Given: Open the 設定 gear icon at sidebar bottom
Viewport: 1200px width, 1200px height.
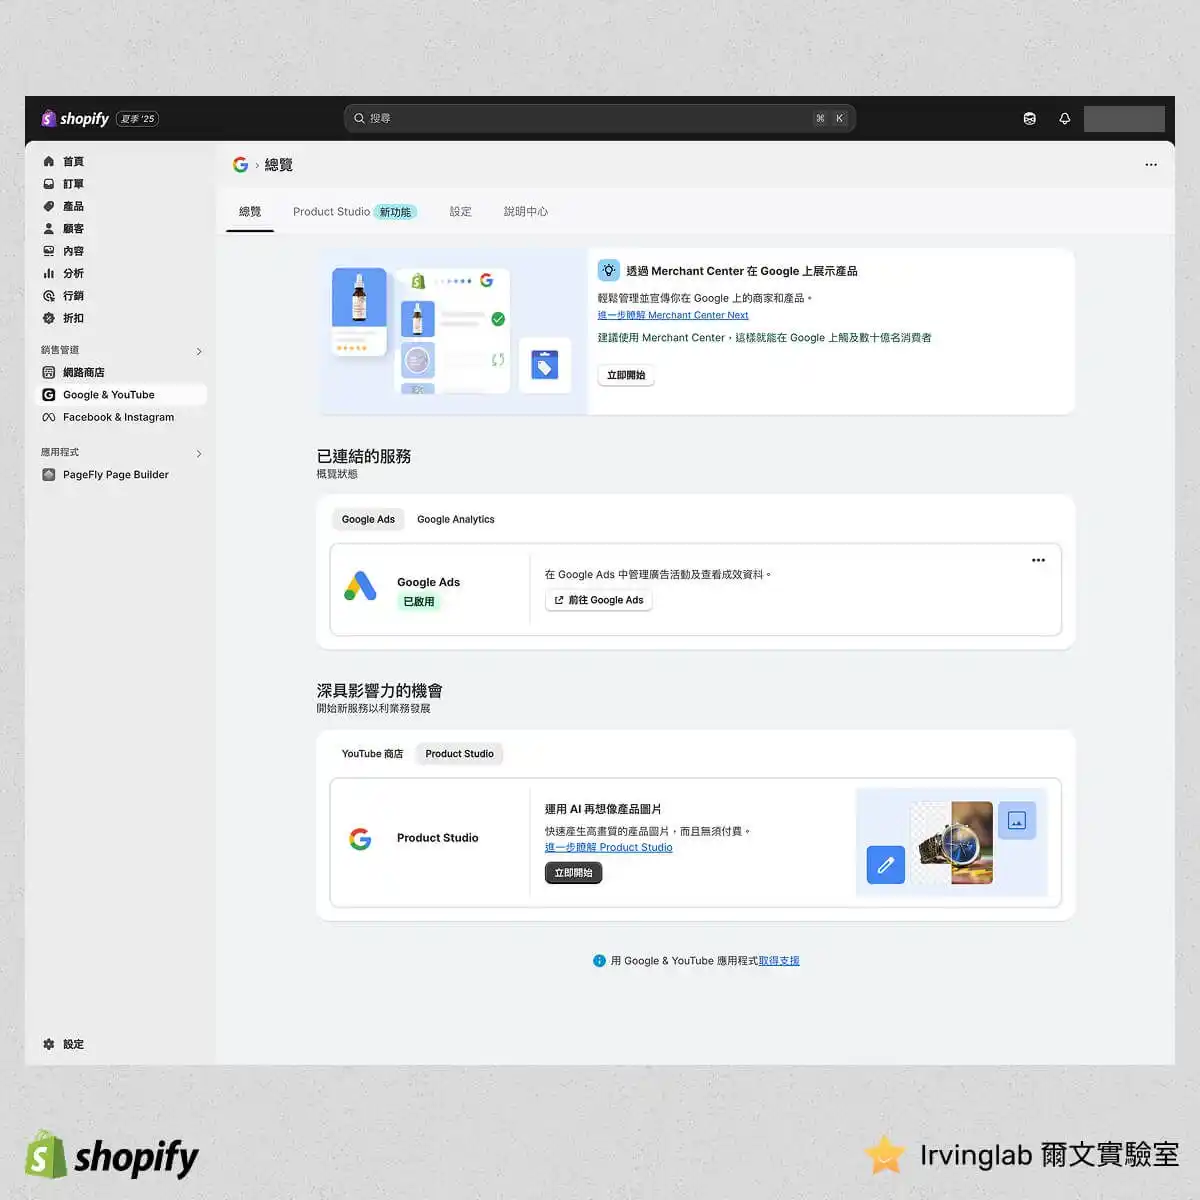Looking at the screenshot, I should coord(49,1044).
